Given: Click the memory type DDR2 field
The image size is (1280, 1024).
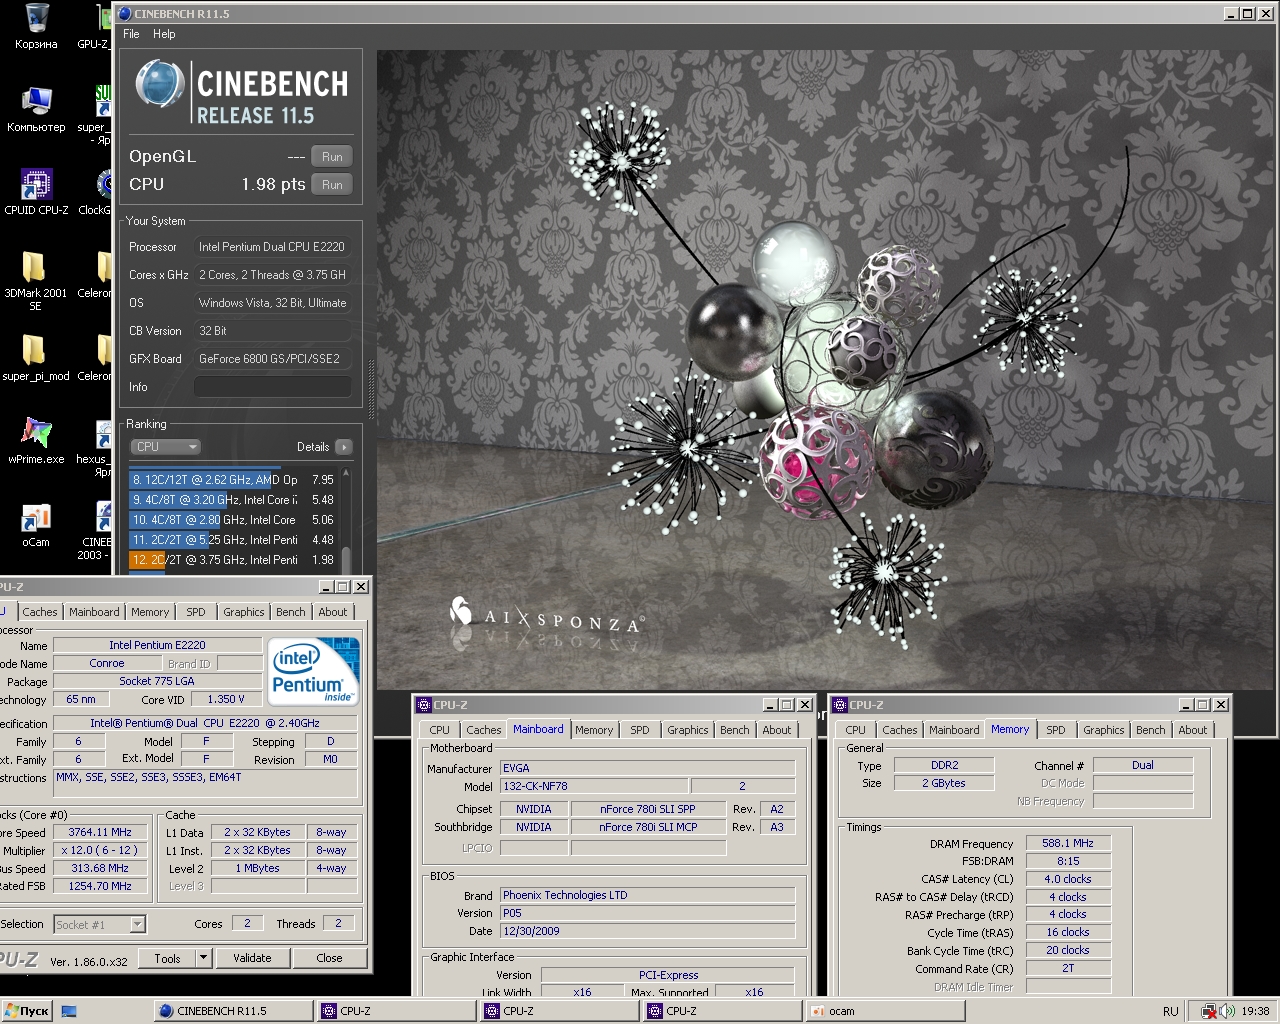Looking at the screenshot, I should point(944,765).
